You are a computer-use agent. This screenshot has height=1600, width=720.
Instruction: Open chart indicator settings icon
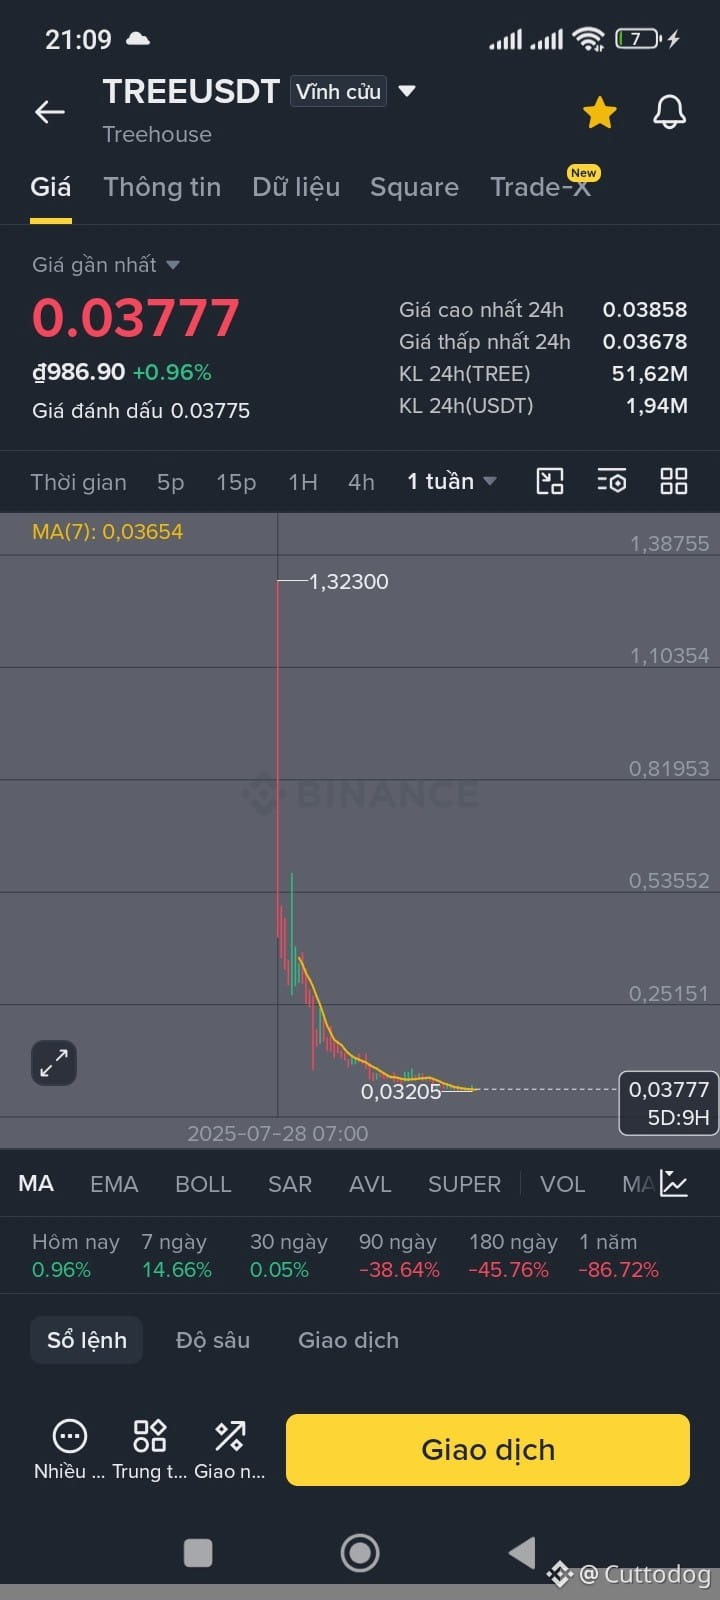pos(612,481)
